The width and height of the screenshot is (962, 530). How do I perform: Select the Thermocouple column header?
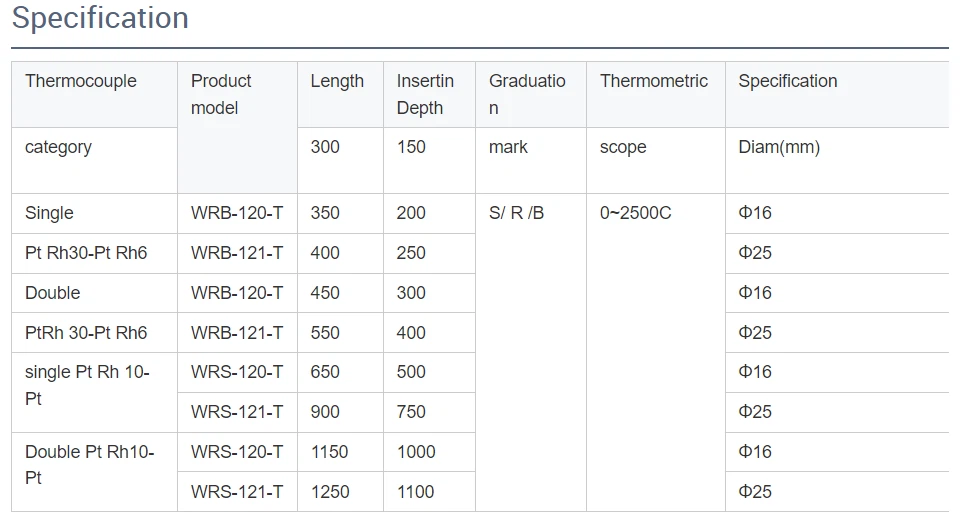click(94, 94)
